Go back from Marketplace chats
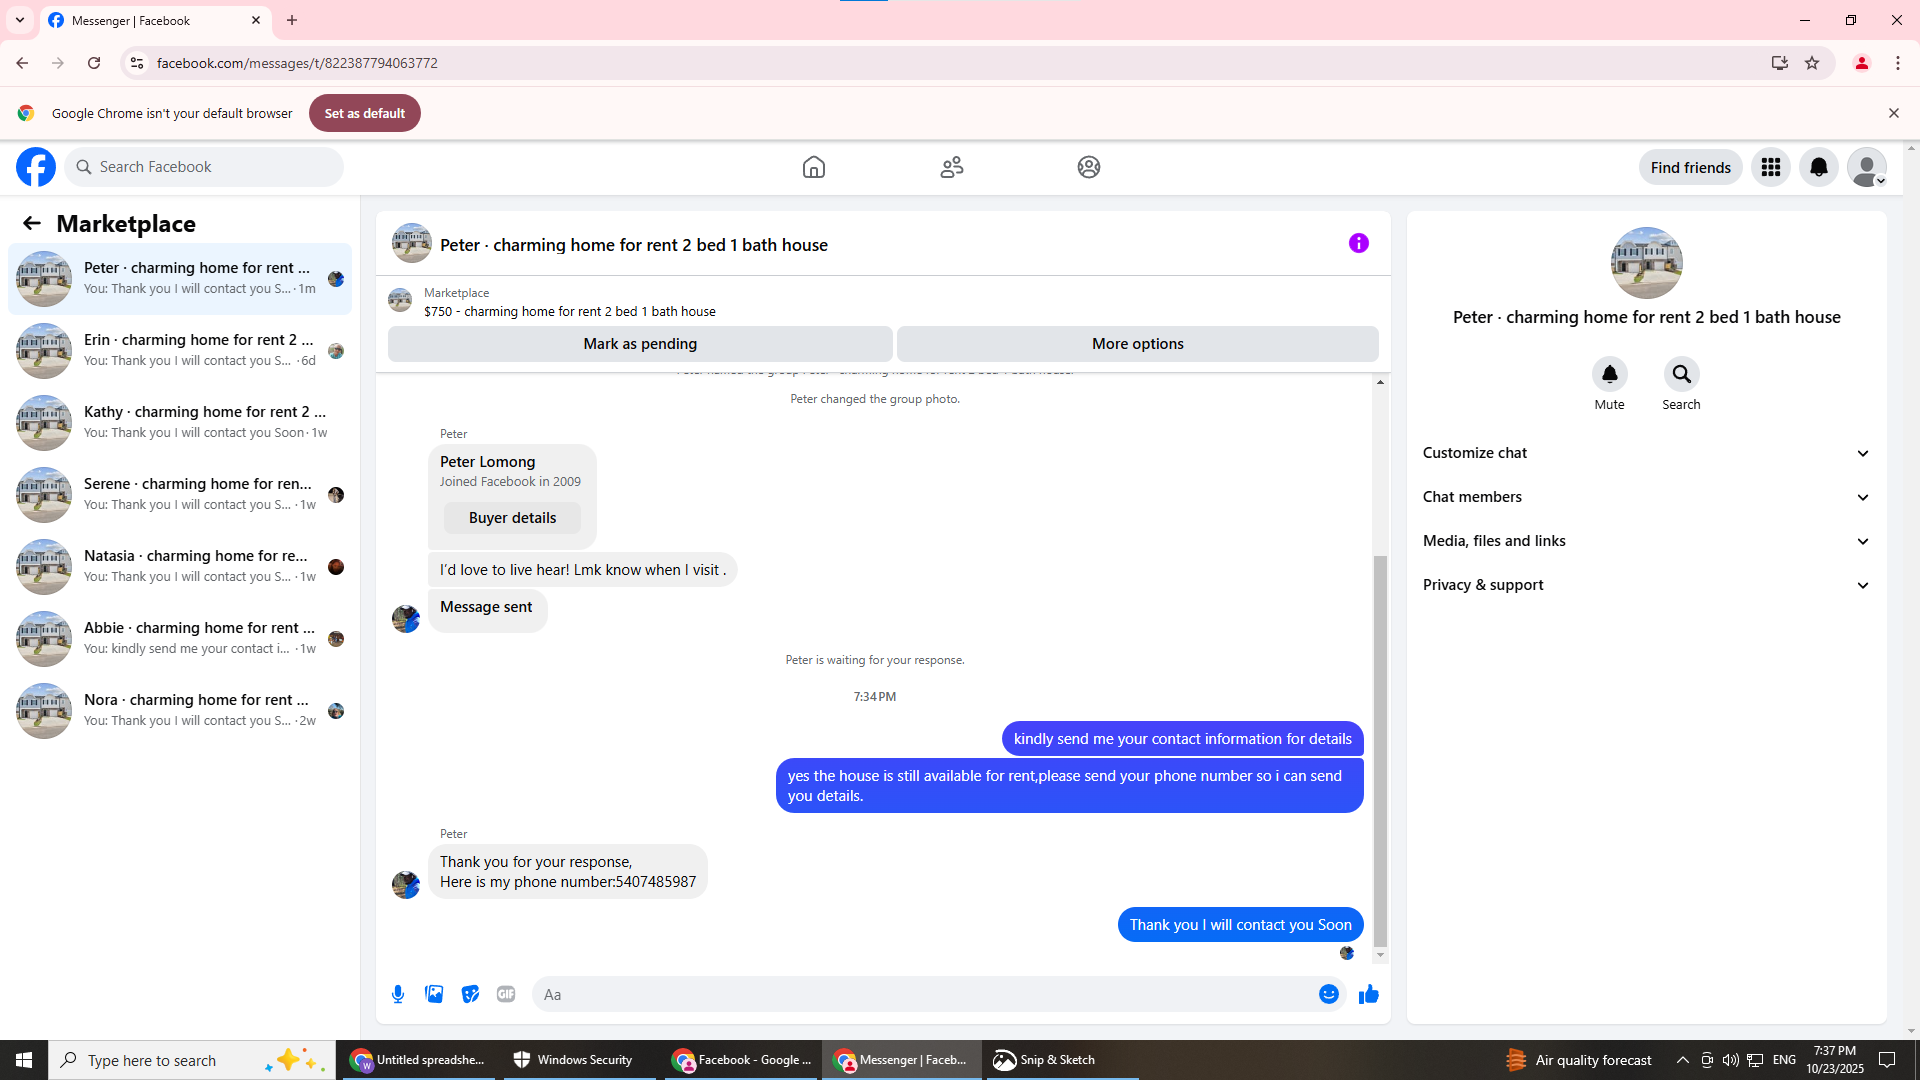 [x=32, y=223]
